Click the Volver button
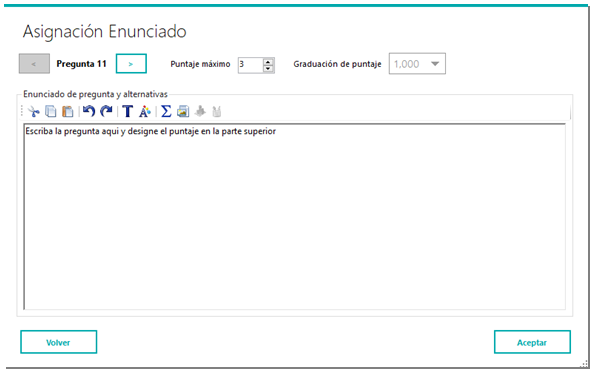The image size is (593, 372). [59, 342]
